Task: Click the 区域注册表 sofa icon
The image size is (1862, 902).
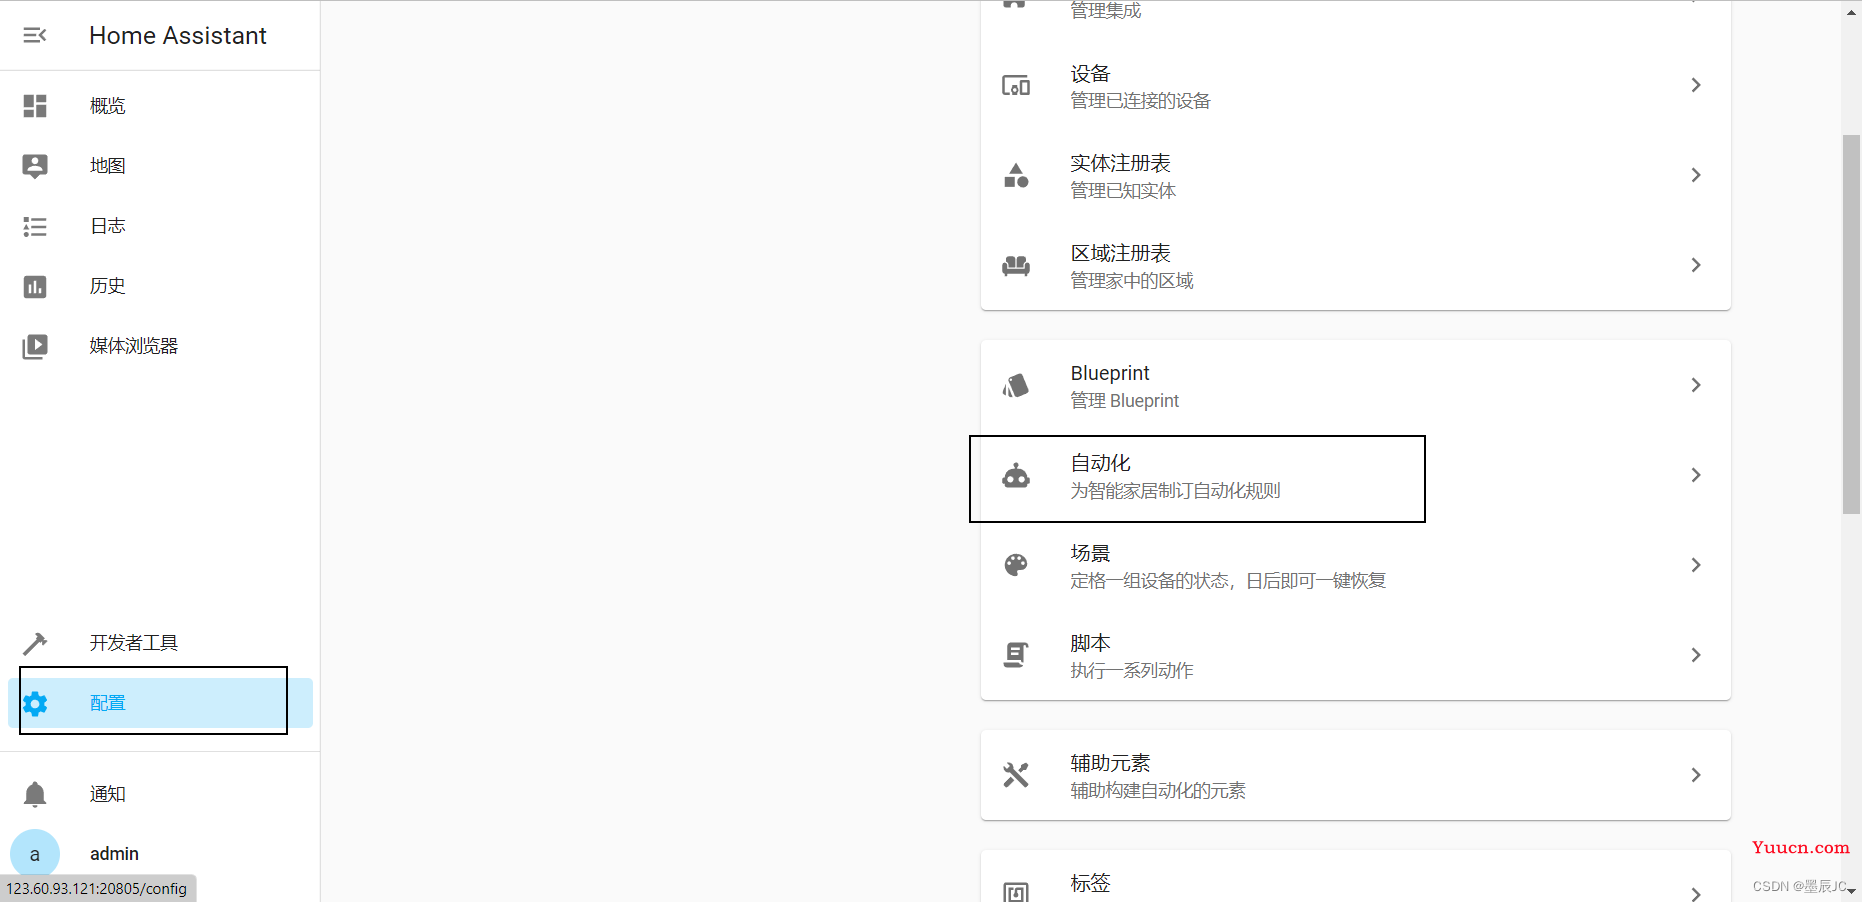Action: 1016,266
